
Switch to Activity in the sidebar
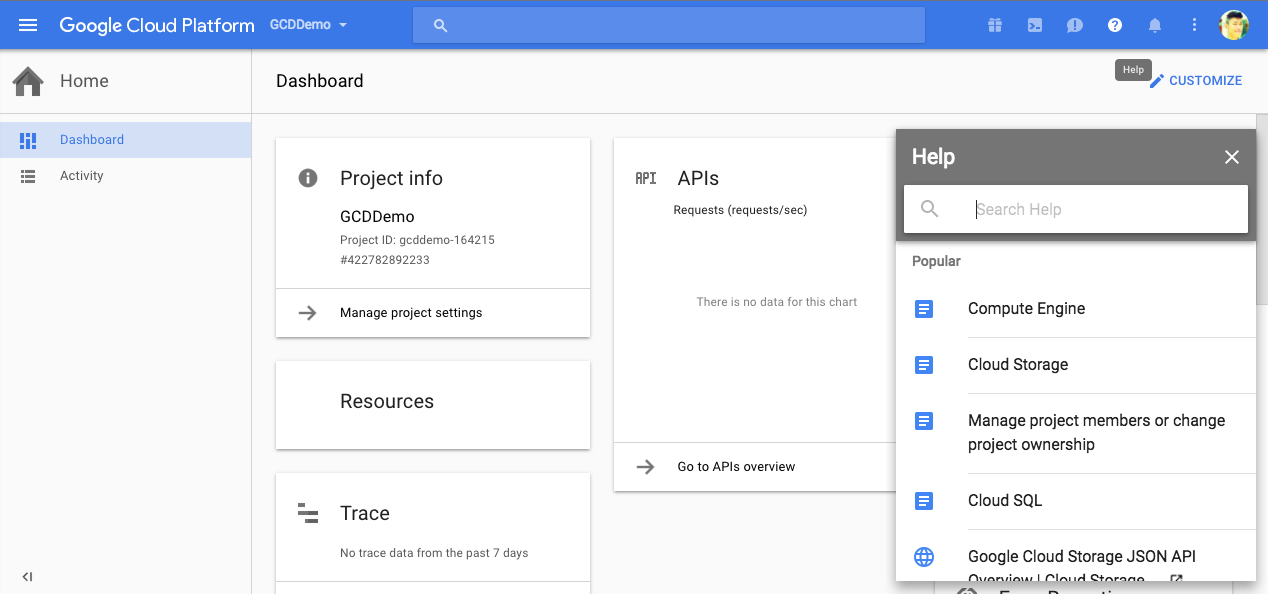click(x=81, y=176)
